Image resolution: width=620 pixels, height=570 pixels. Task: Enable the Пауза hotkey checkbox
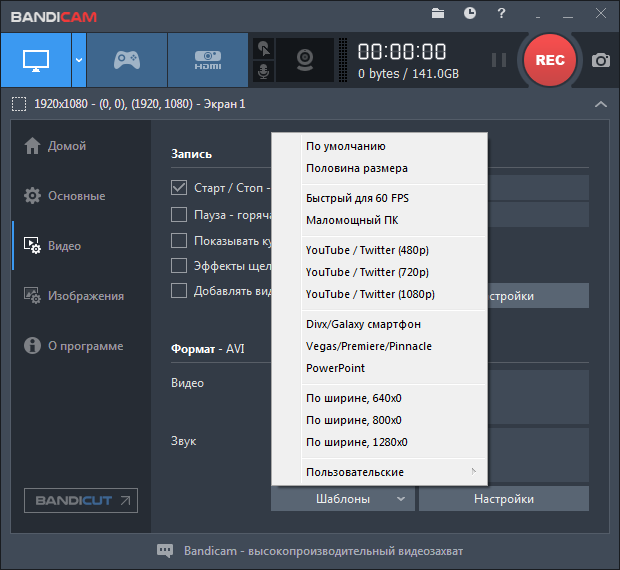pyautogui.click(x=180, y=214)
